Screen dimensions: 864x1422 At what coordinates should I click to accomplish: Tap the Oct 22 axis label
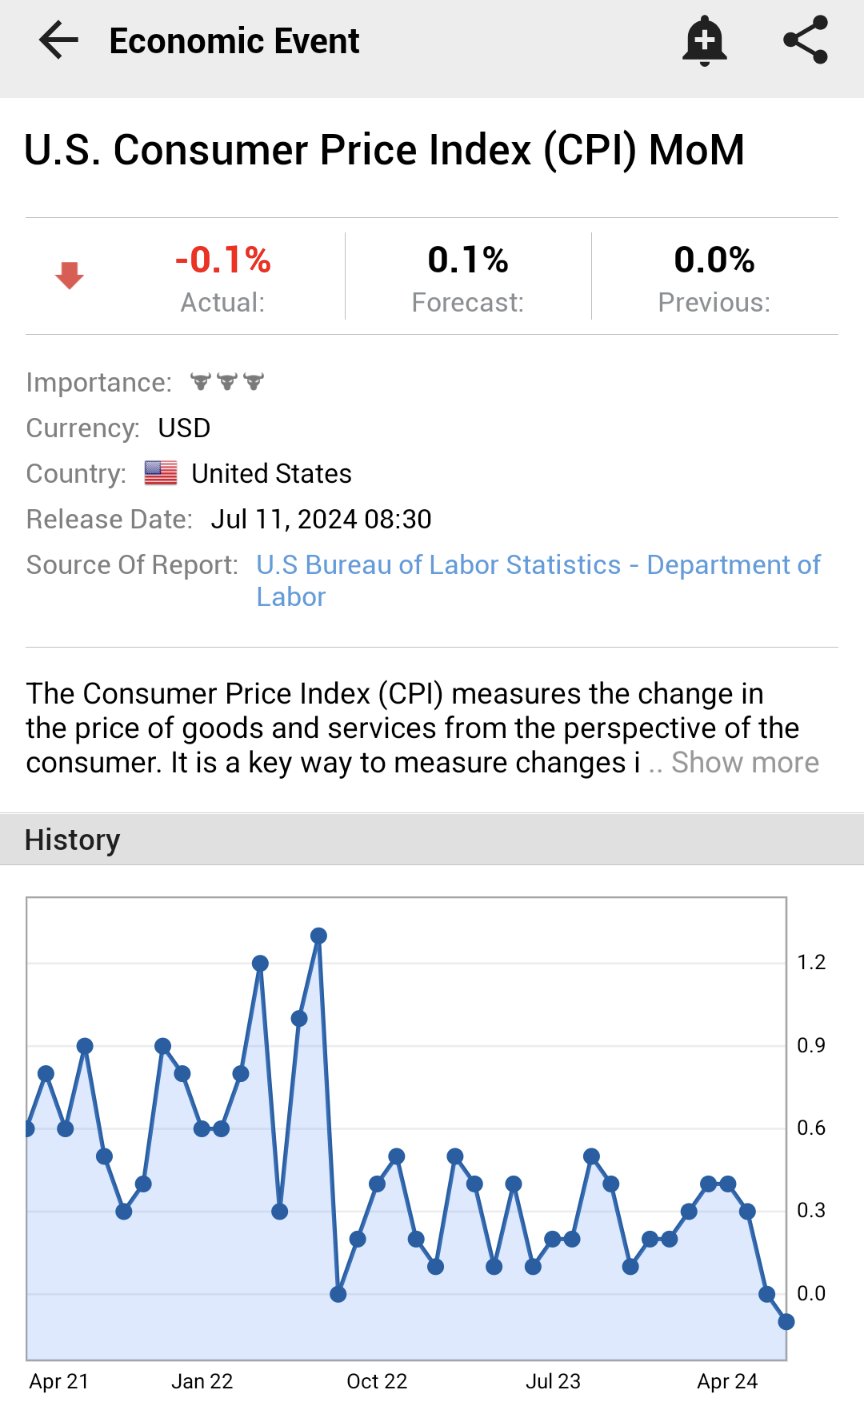click(x=377, y=1382)
